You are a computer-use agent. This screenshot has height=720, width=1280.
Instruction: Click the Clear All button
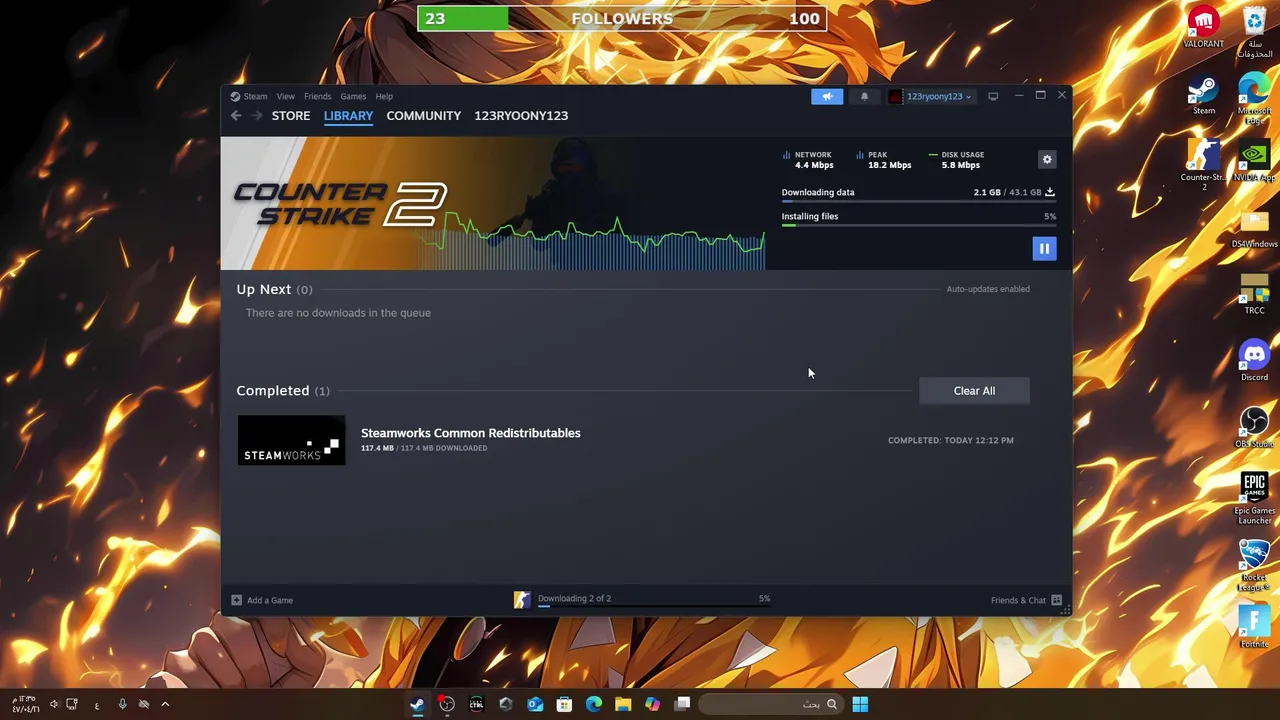(x=974, y=391)
